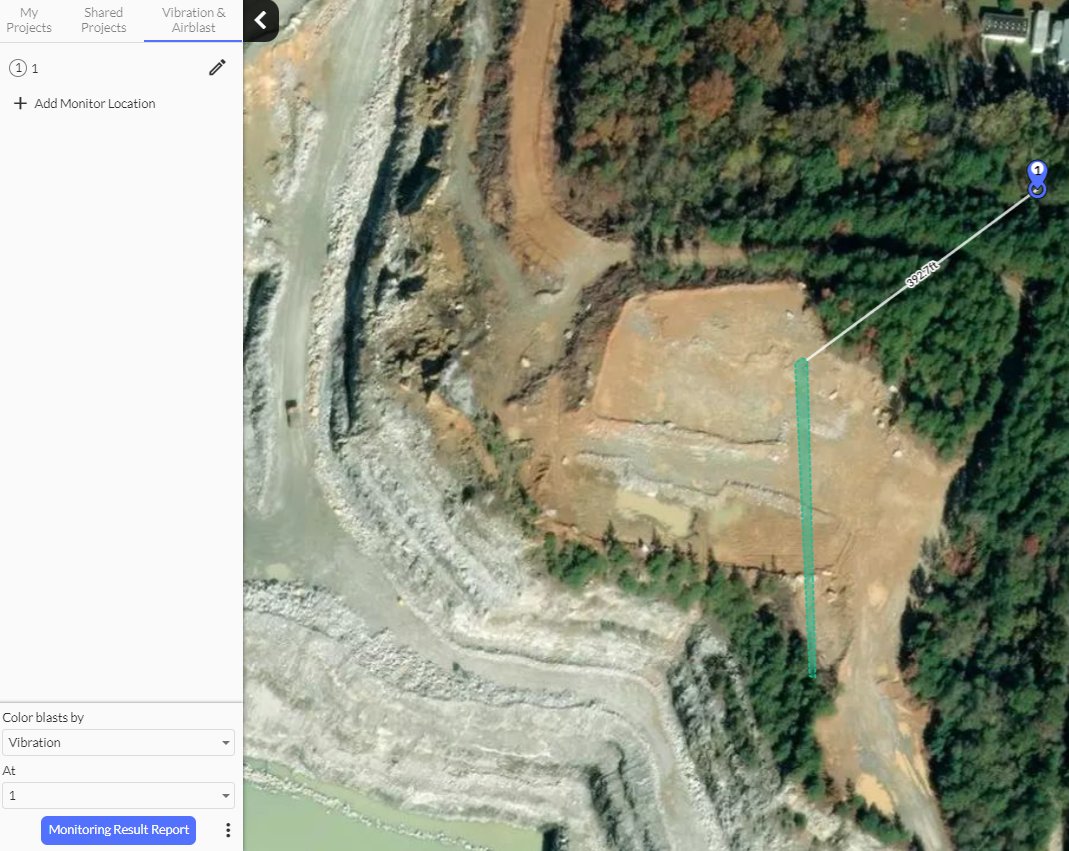The width and height of the screenshot is (1069, 851).
Task: Open the Shared Projects tab
Action: click(x=104, y=20)
